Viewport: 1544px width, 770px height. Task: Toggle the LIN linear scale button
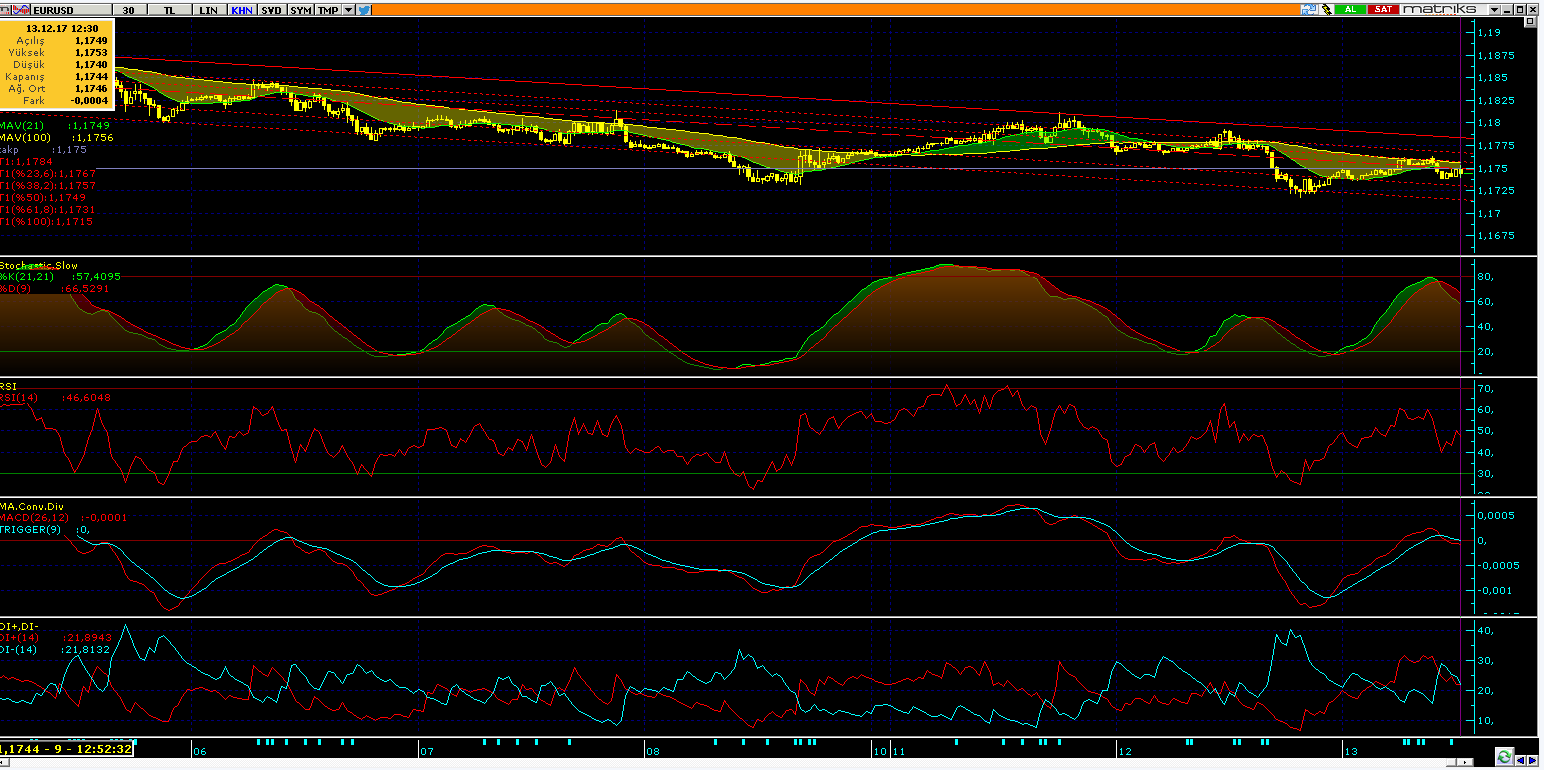[208, 9]
